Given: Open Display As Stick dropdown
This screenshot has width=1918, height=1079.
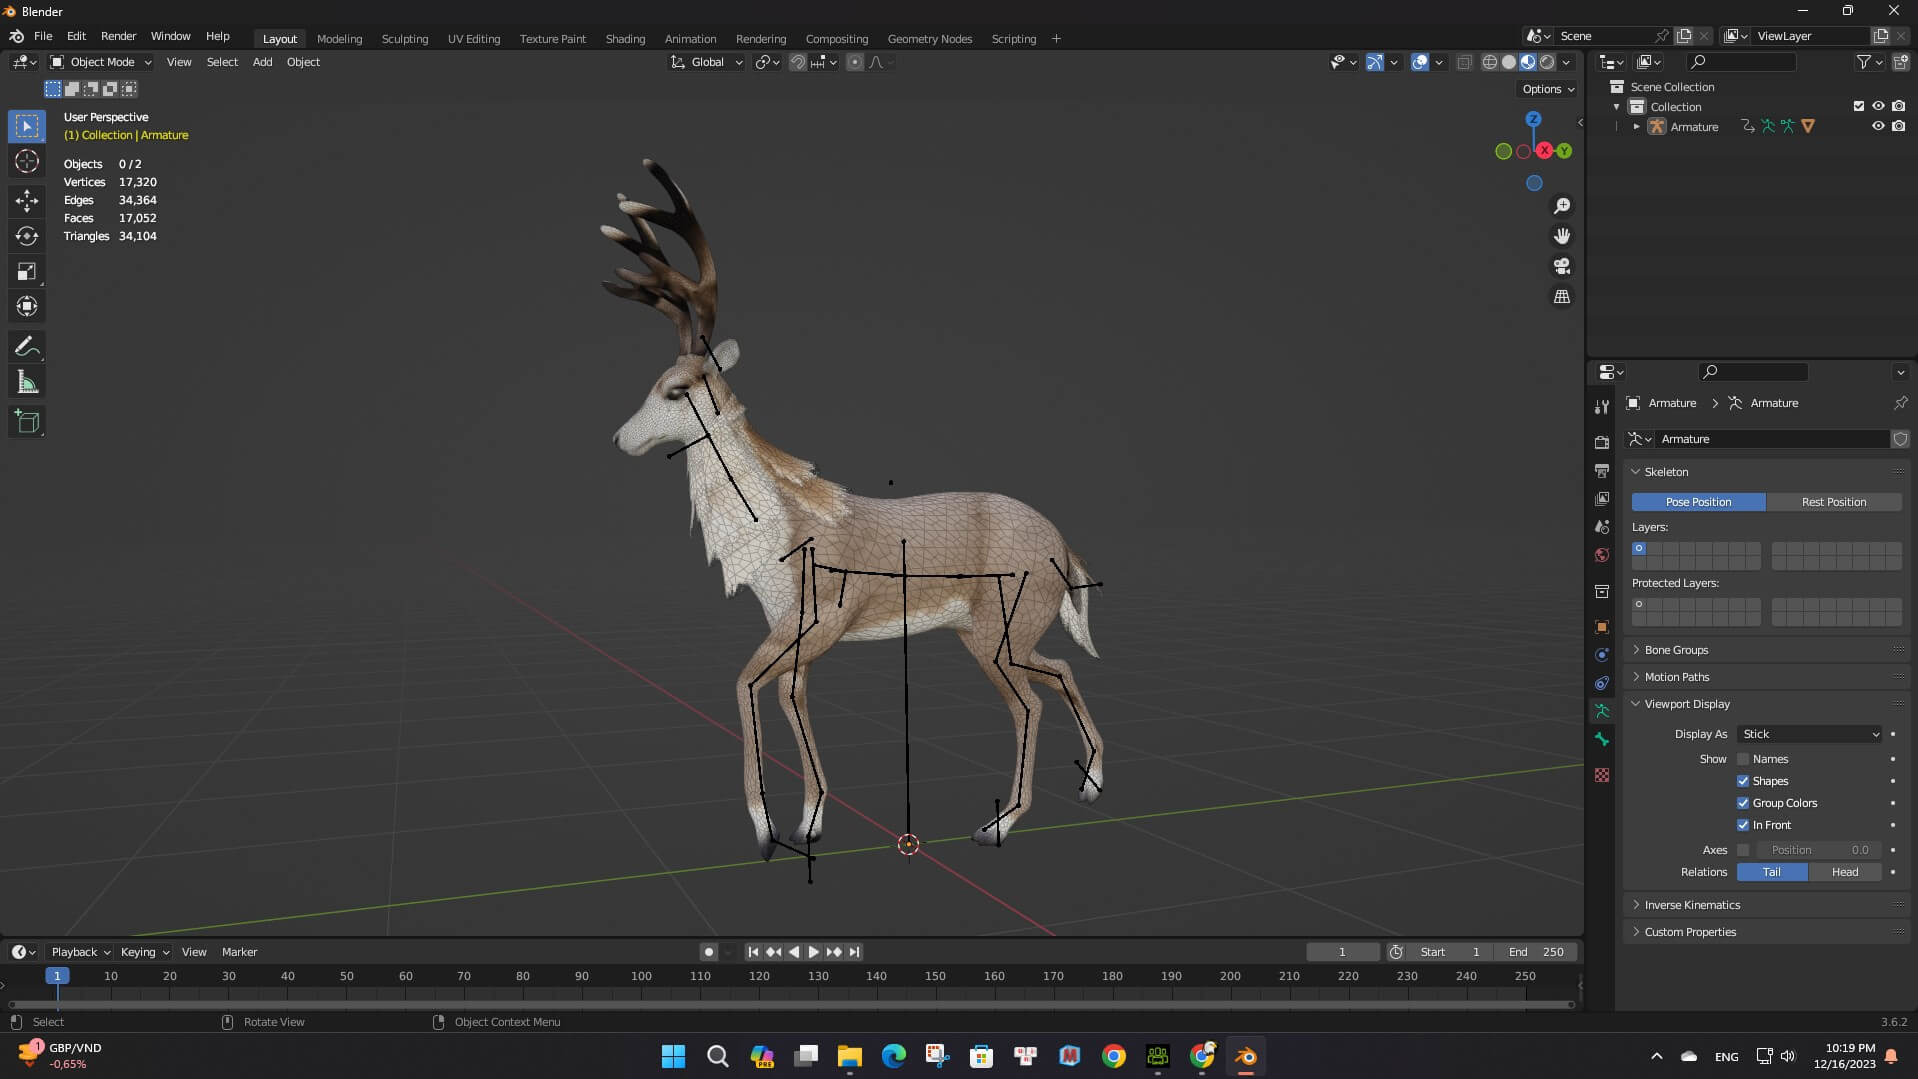Looking at the screenshot, I should tap(1810, 734).
